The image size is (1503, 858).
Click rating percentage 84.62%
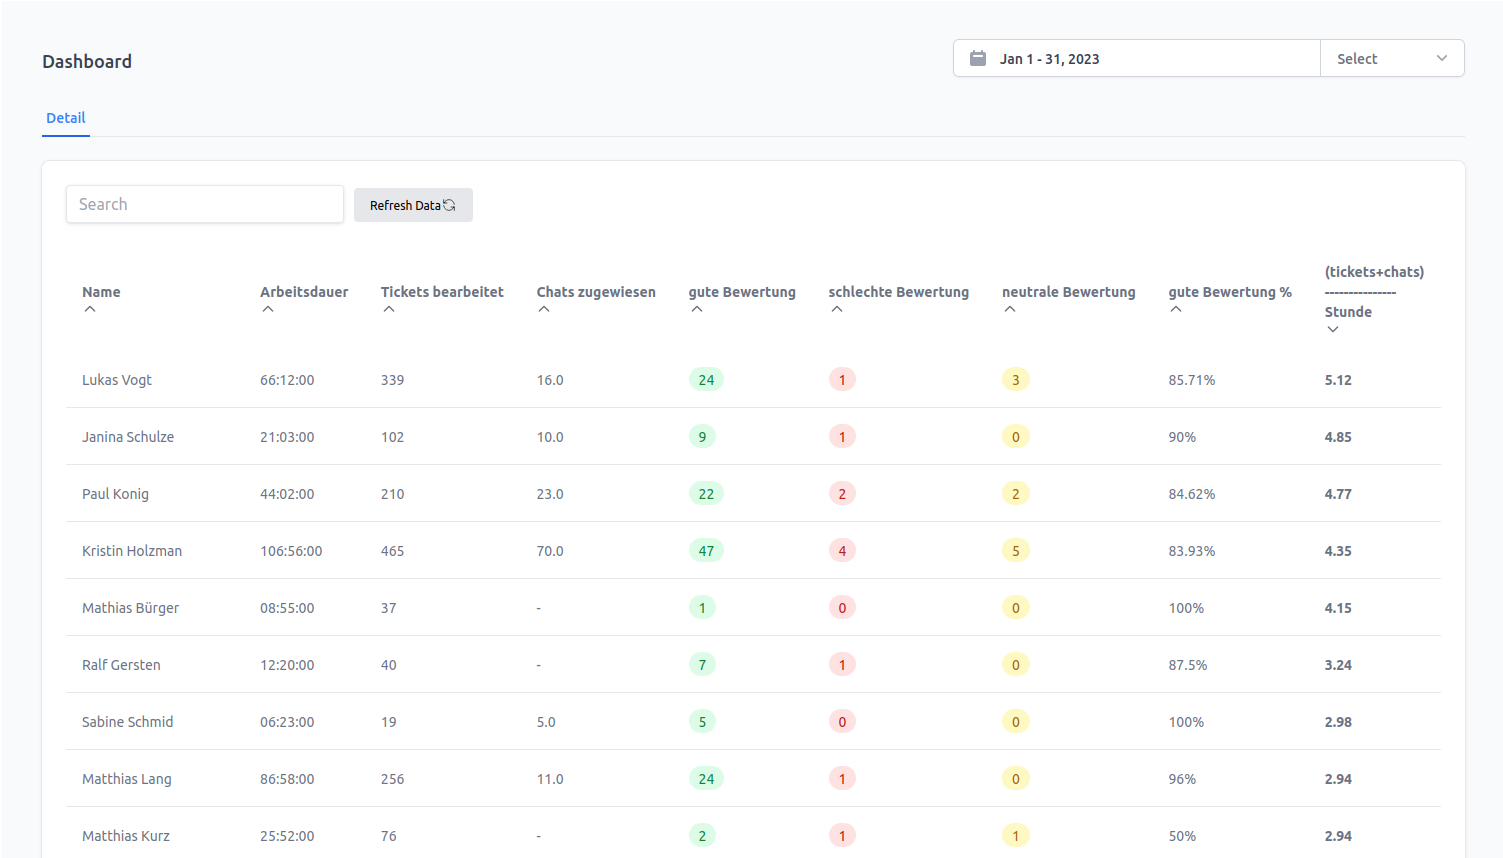pyautogui.click(x=1192, y=494)
